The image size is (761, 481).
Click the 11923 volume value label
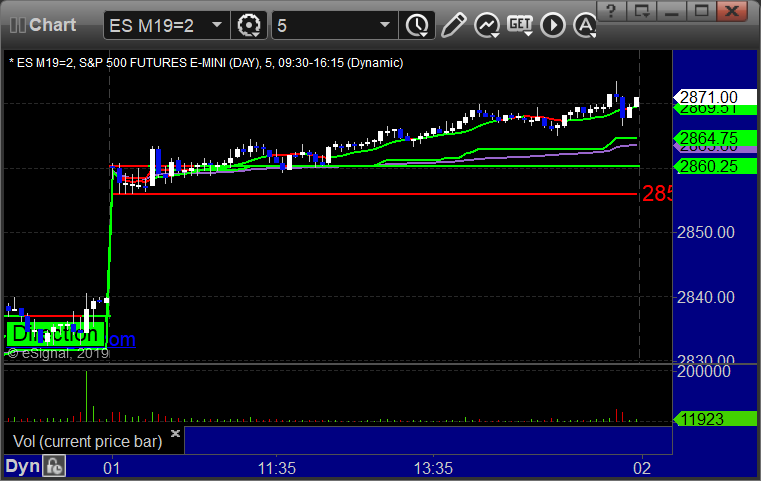[714, 419]
